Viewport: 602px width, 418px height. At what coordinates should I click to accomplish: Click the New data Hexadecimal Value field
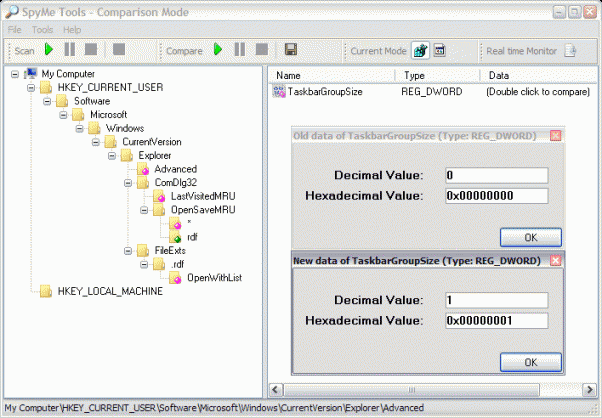pos(496,321)
